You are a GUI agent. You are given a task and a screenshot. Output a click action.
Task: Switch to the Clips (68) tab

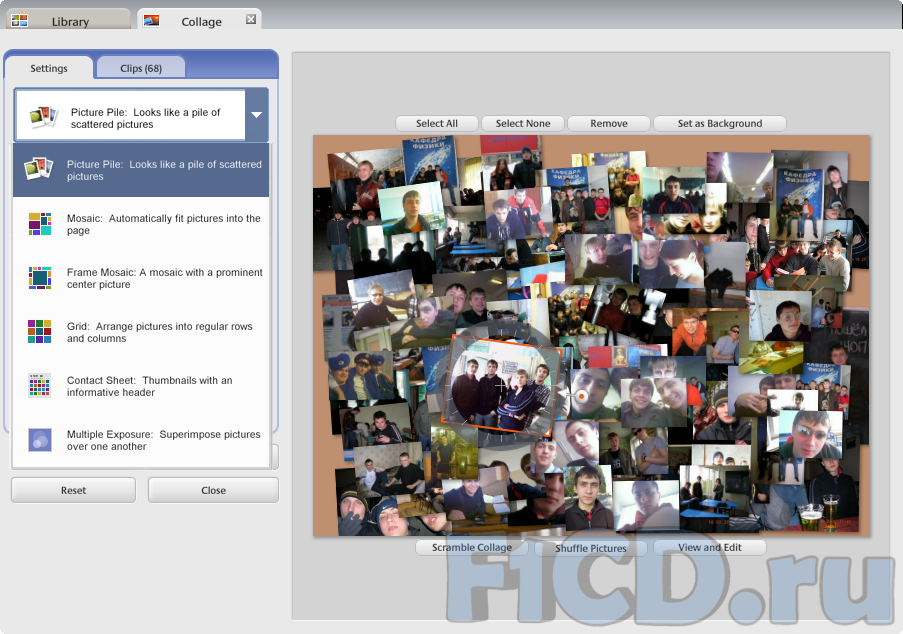141,68
